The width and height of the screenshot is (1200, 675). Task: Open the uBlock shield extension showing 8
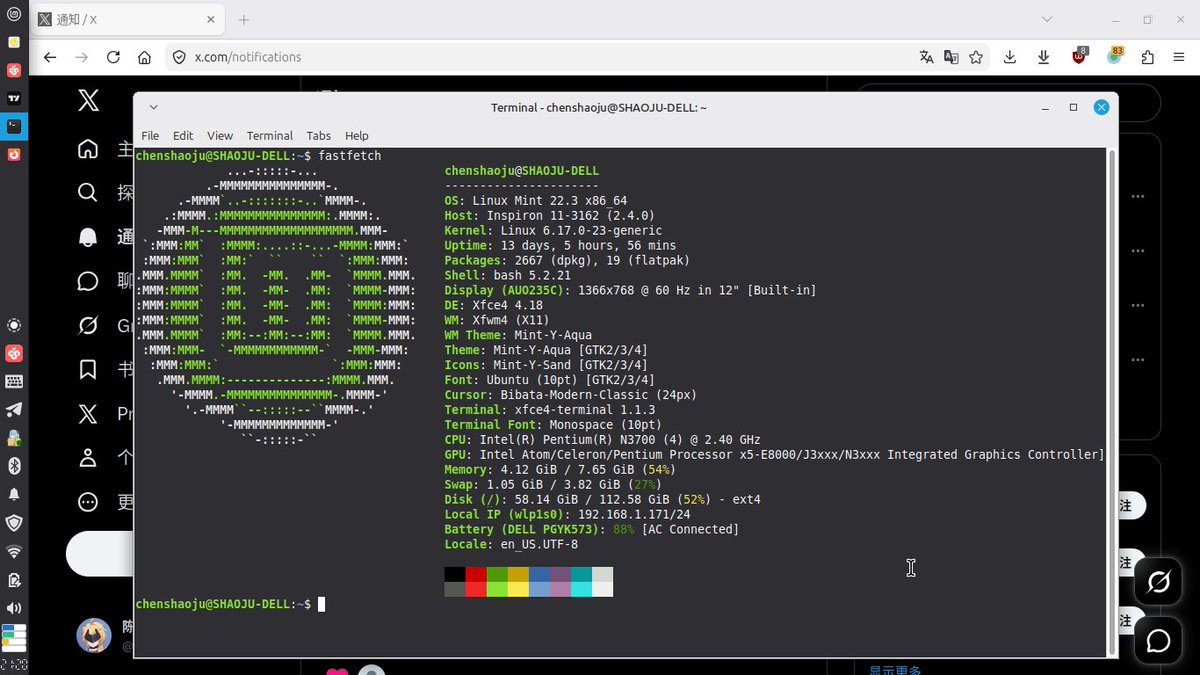[1079, 56]
